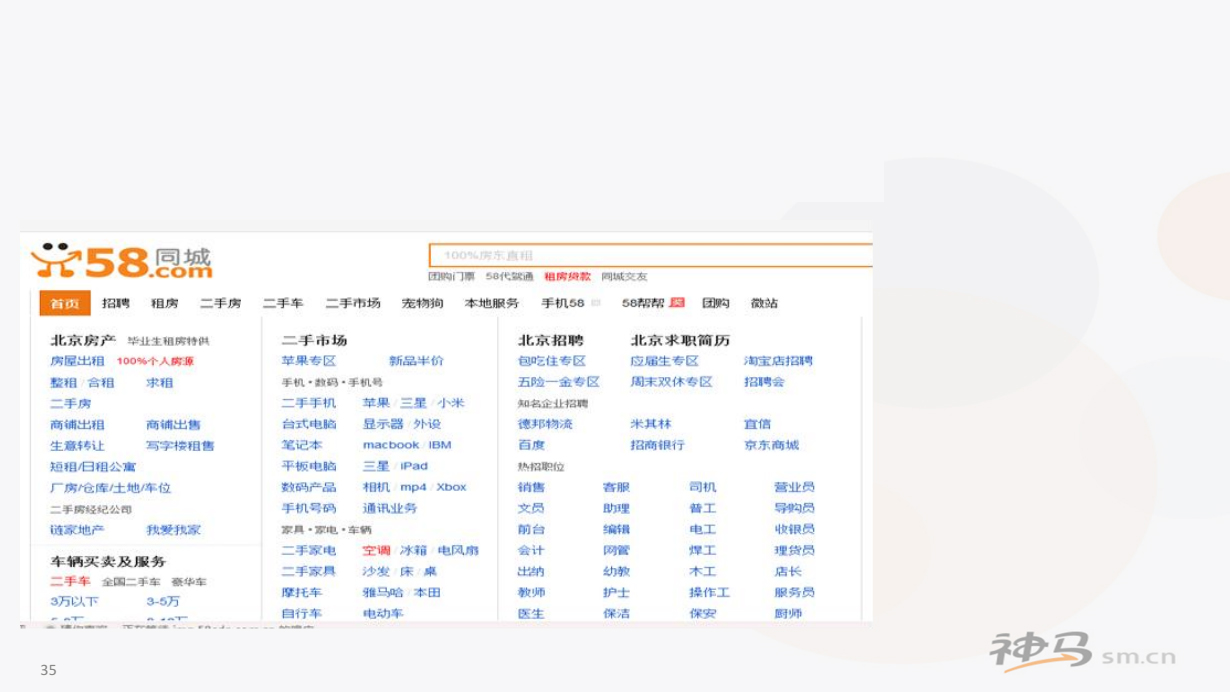This screenshot has width=1230, height=692.
Task: Click the 包吃住专区 link
Action: tap(552, 361)
